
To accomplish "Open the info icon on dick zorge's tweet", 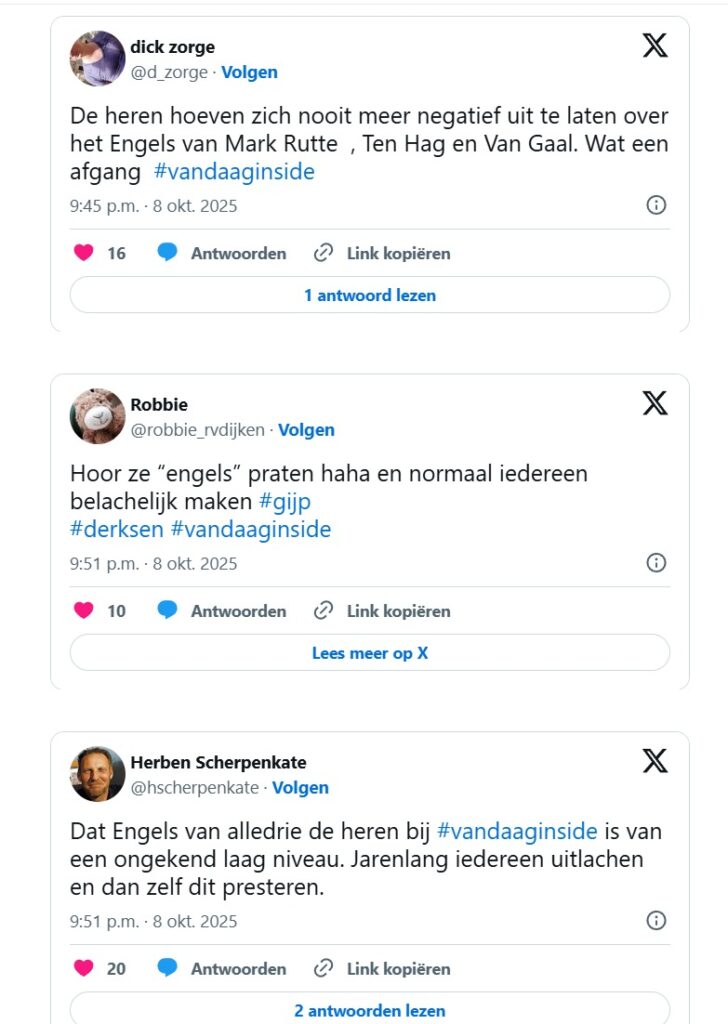I will pyautogui.click(x=656, y=205).
